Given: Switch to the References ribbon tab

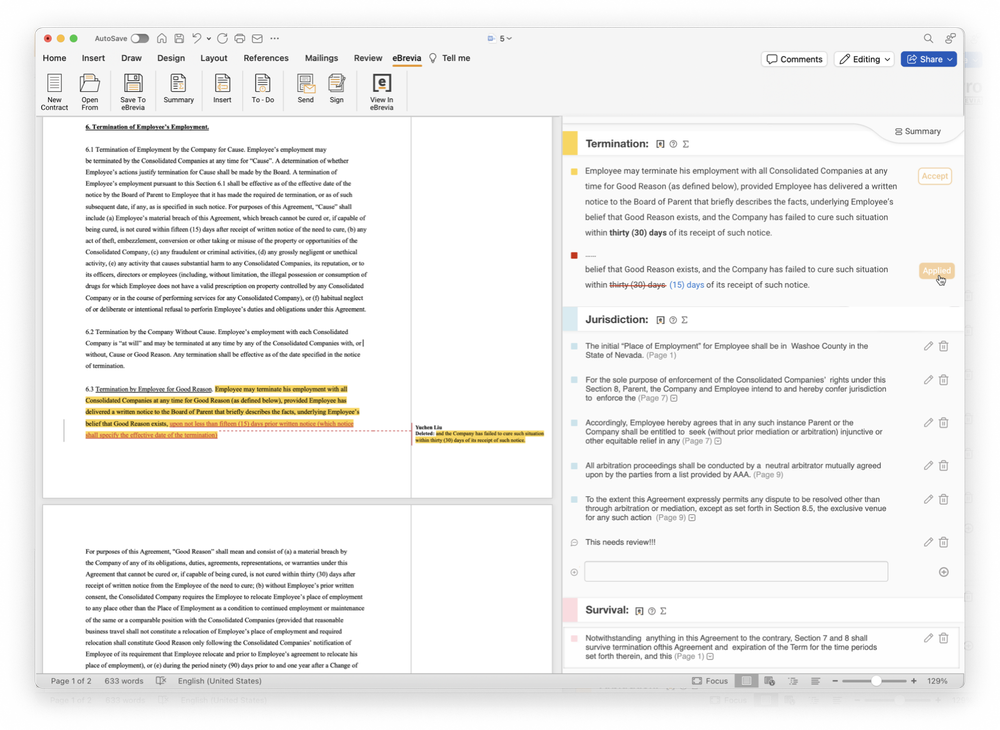Looking at the screenshot, I should [x=266, y=58].
